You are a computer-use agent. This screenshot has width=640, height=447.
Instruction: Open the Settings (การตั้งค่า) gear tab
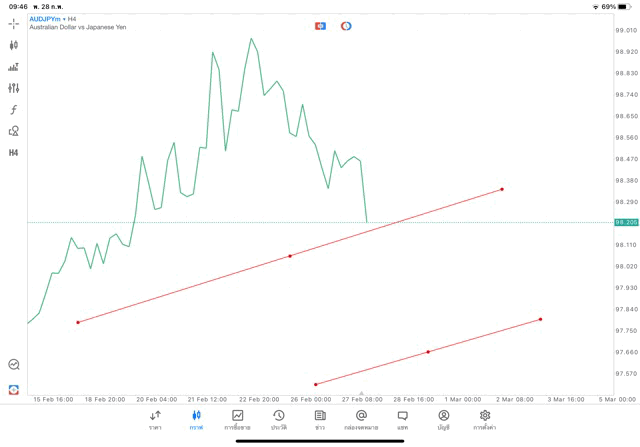485,419
